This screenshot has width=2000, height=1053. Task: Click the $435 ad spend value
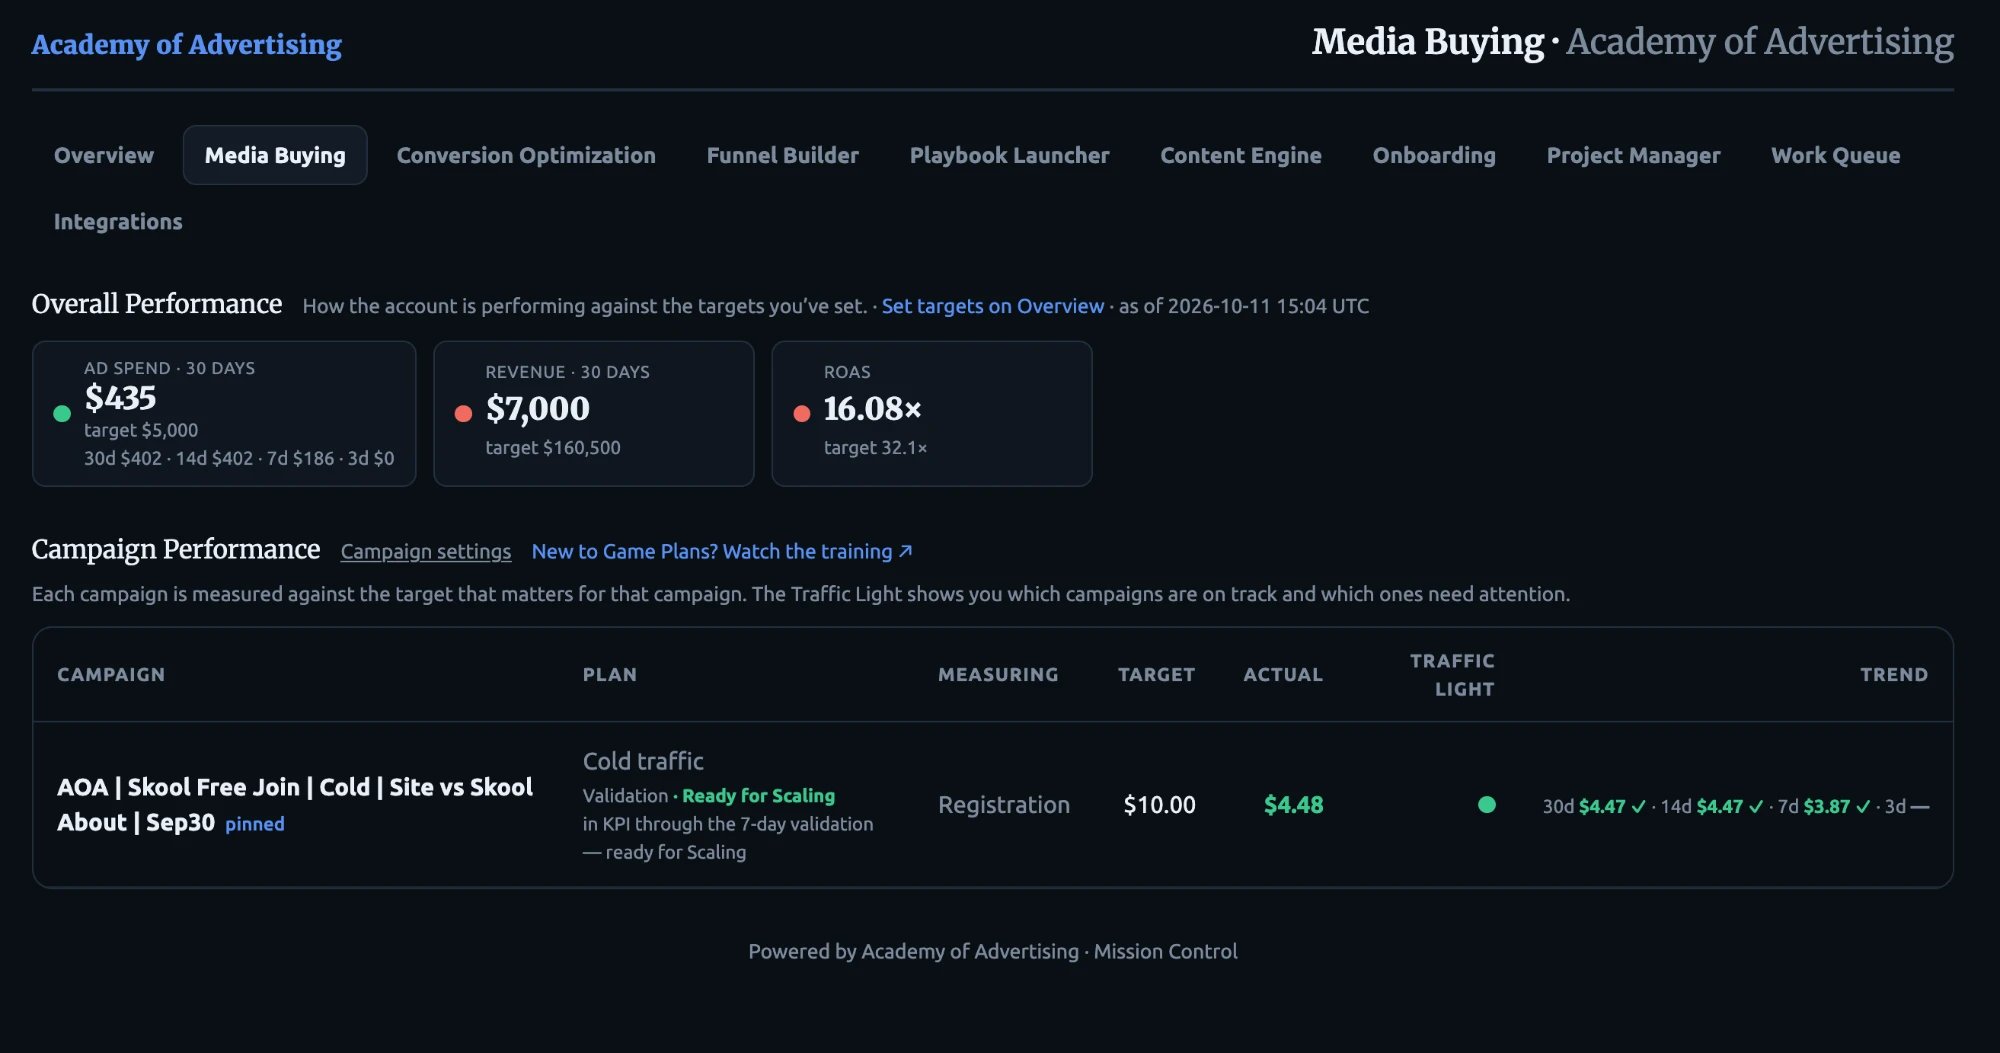(120, 398)
